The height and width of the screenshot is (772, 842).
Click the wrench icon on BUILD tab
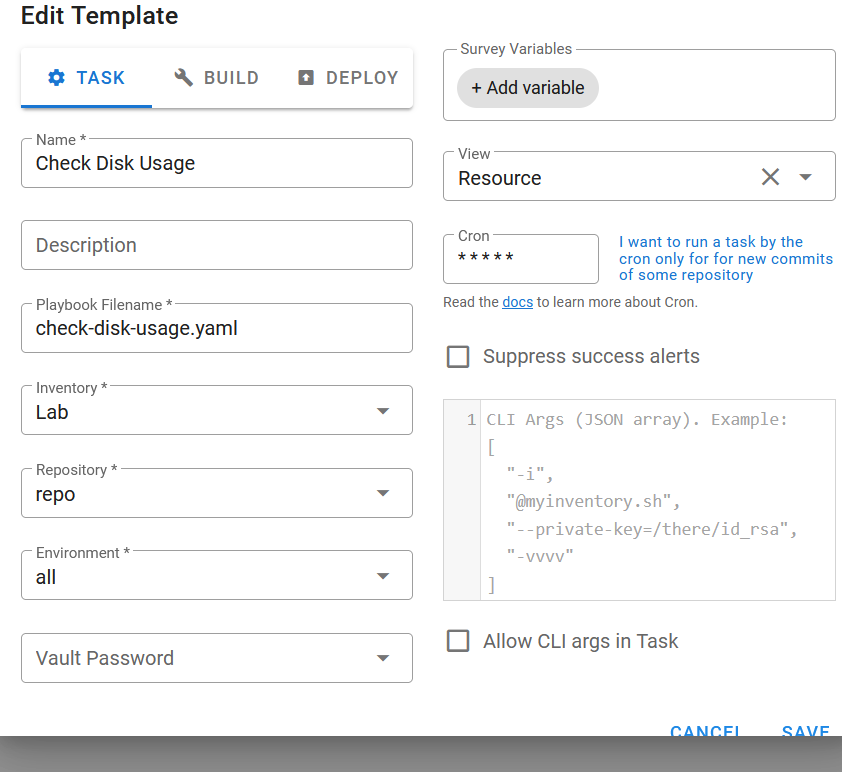click(183, 78)
